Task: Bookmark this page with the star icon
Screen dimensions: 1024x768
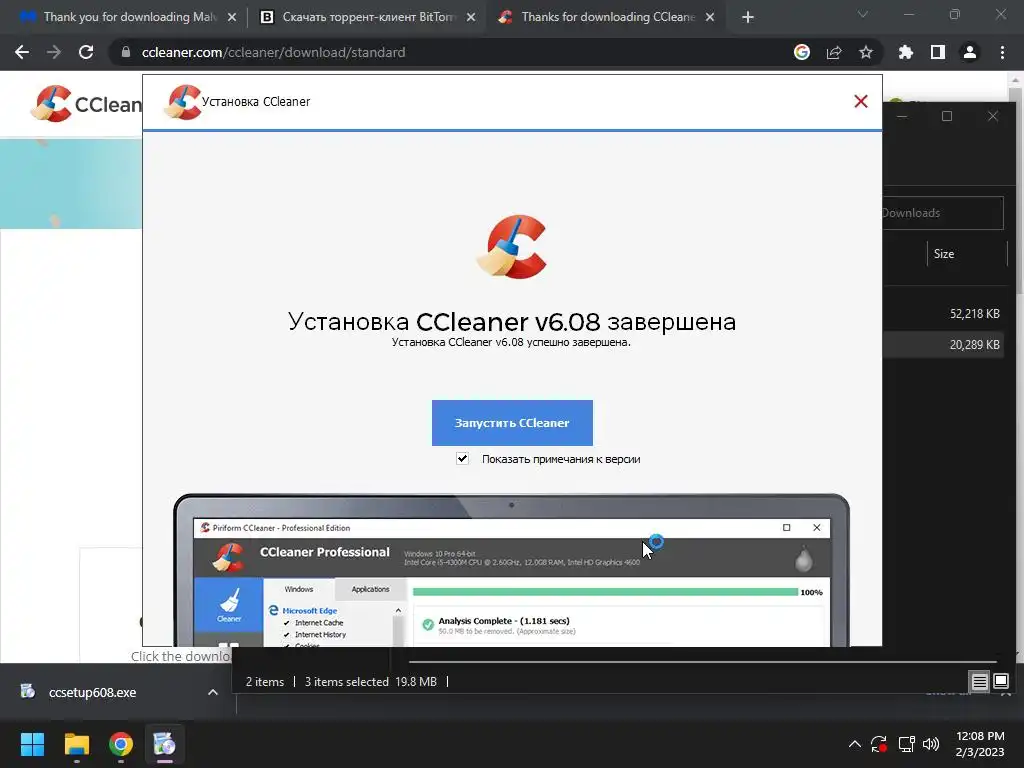Action: click(x=866, y=52)
